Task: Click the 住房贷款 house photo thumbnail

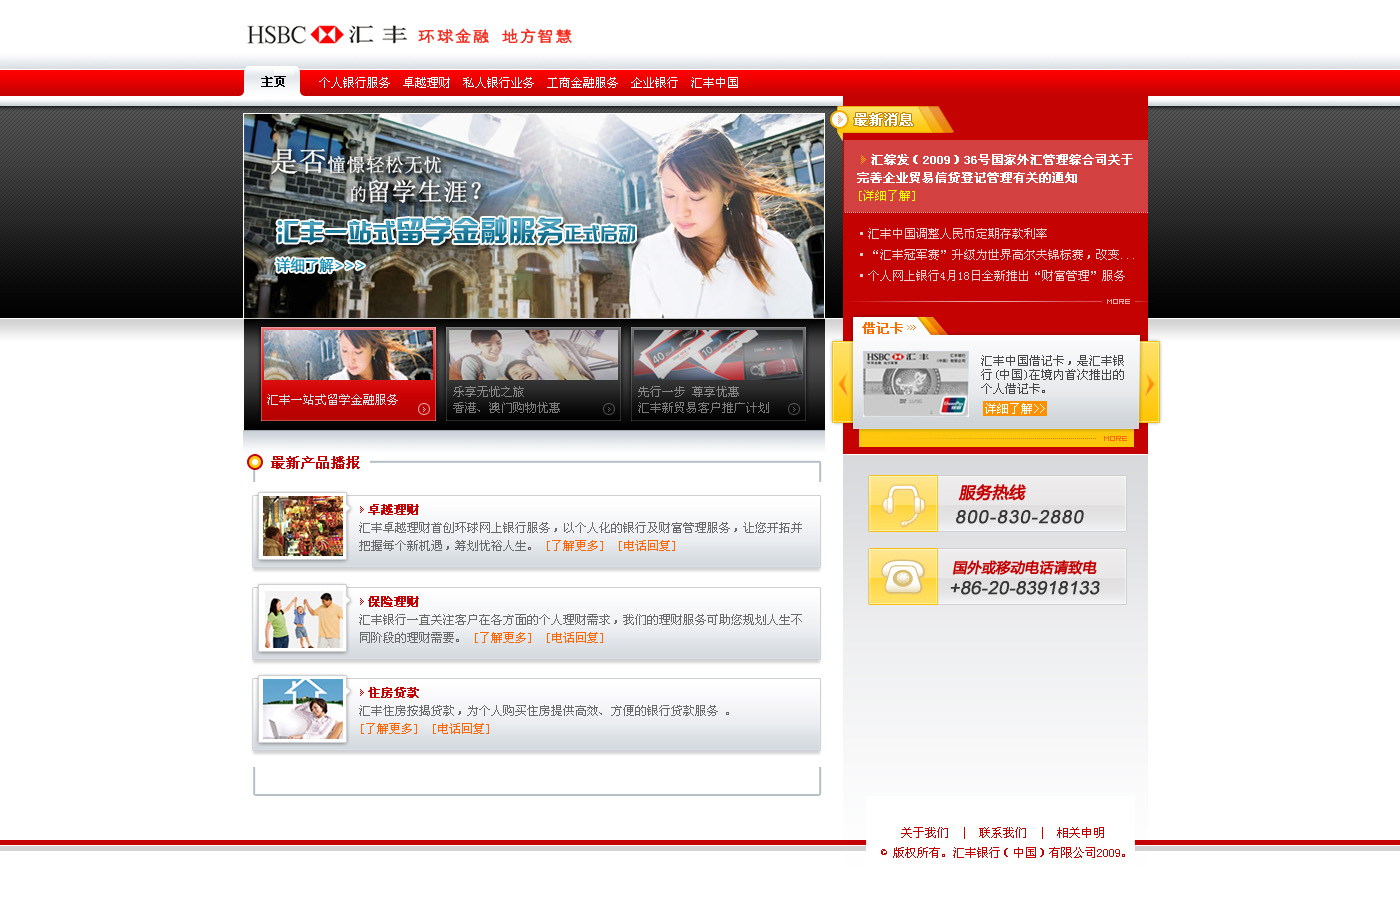Action: [x=302, y=710]
